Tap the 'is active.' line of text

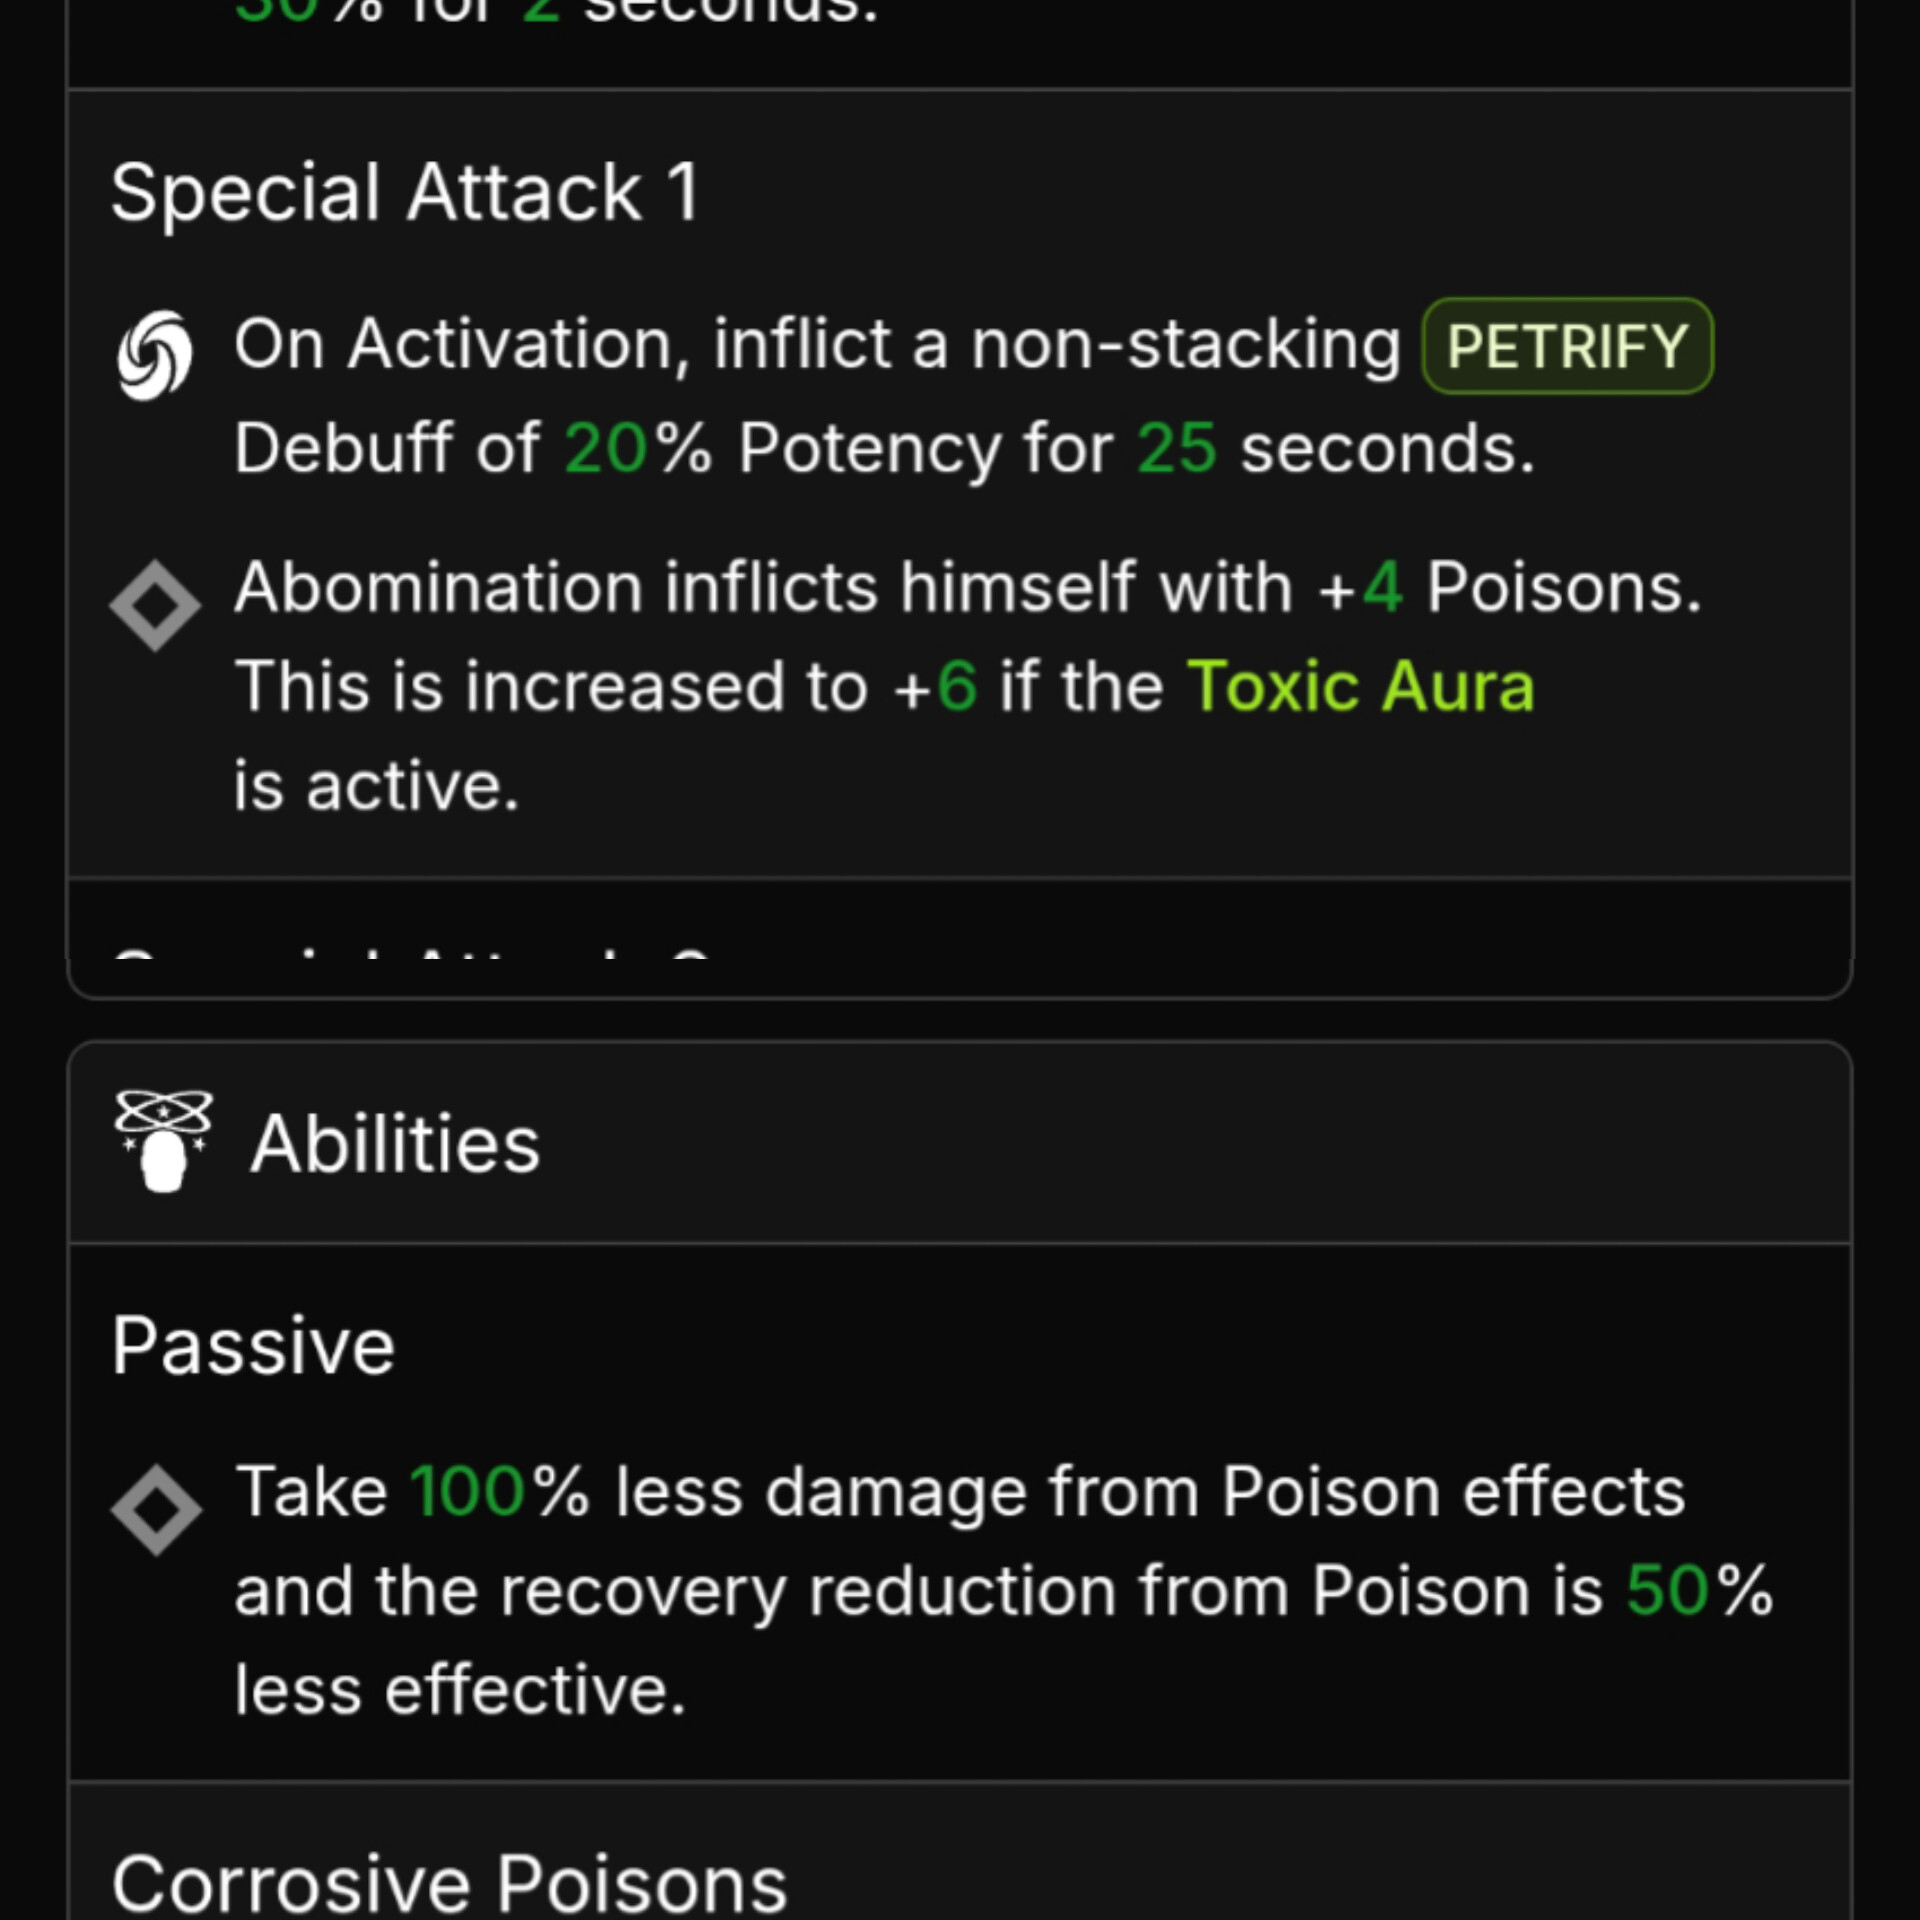point(377,786)
